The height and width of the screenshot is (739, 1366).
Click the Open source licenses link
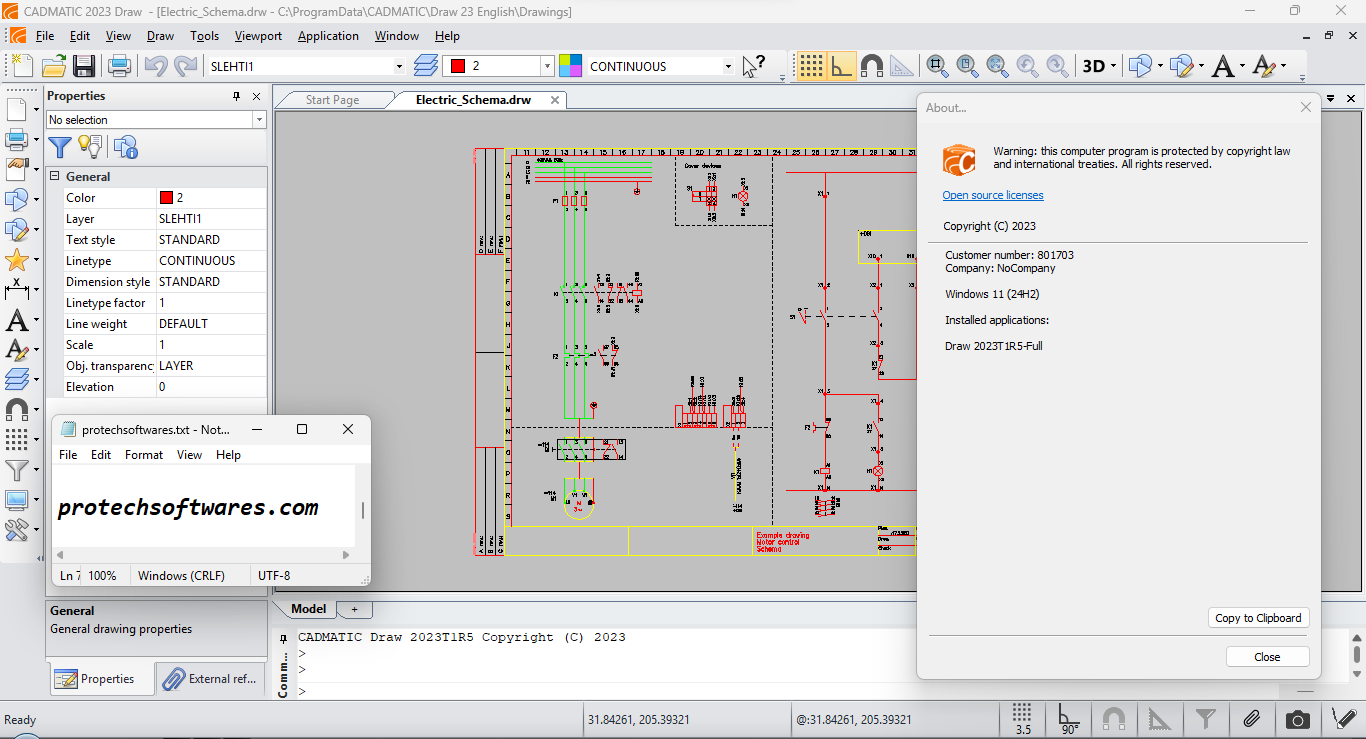tap(993, 195)
